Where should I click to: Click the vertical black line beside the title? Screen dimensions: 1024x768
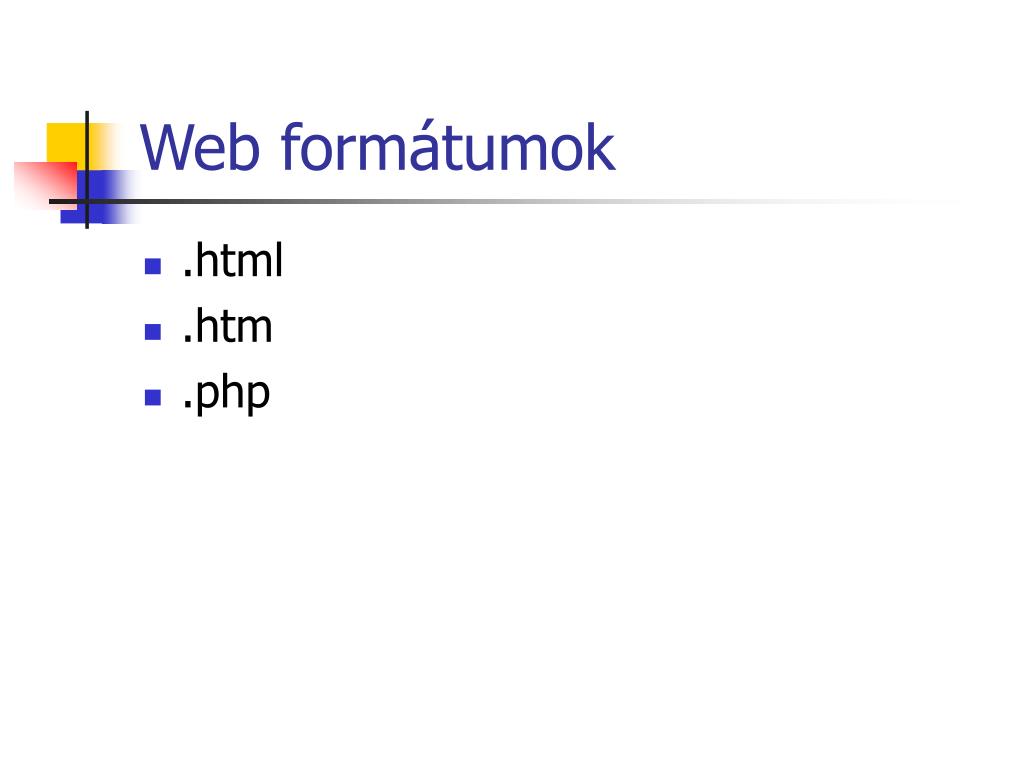coord(87,170)
